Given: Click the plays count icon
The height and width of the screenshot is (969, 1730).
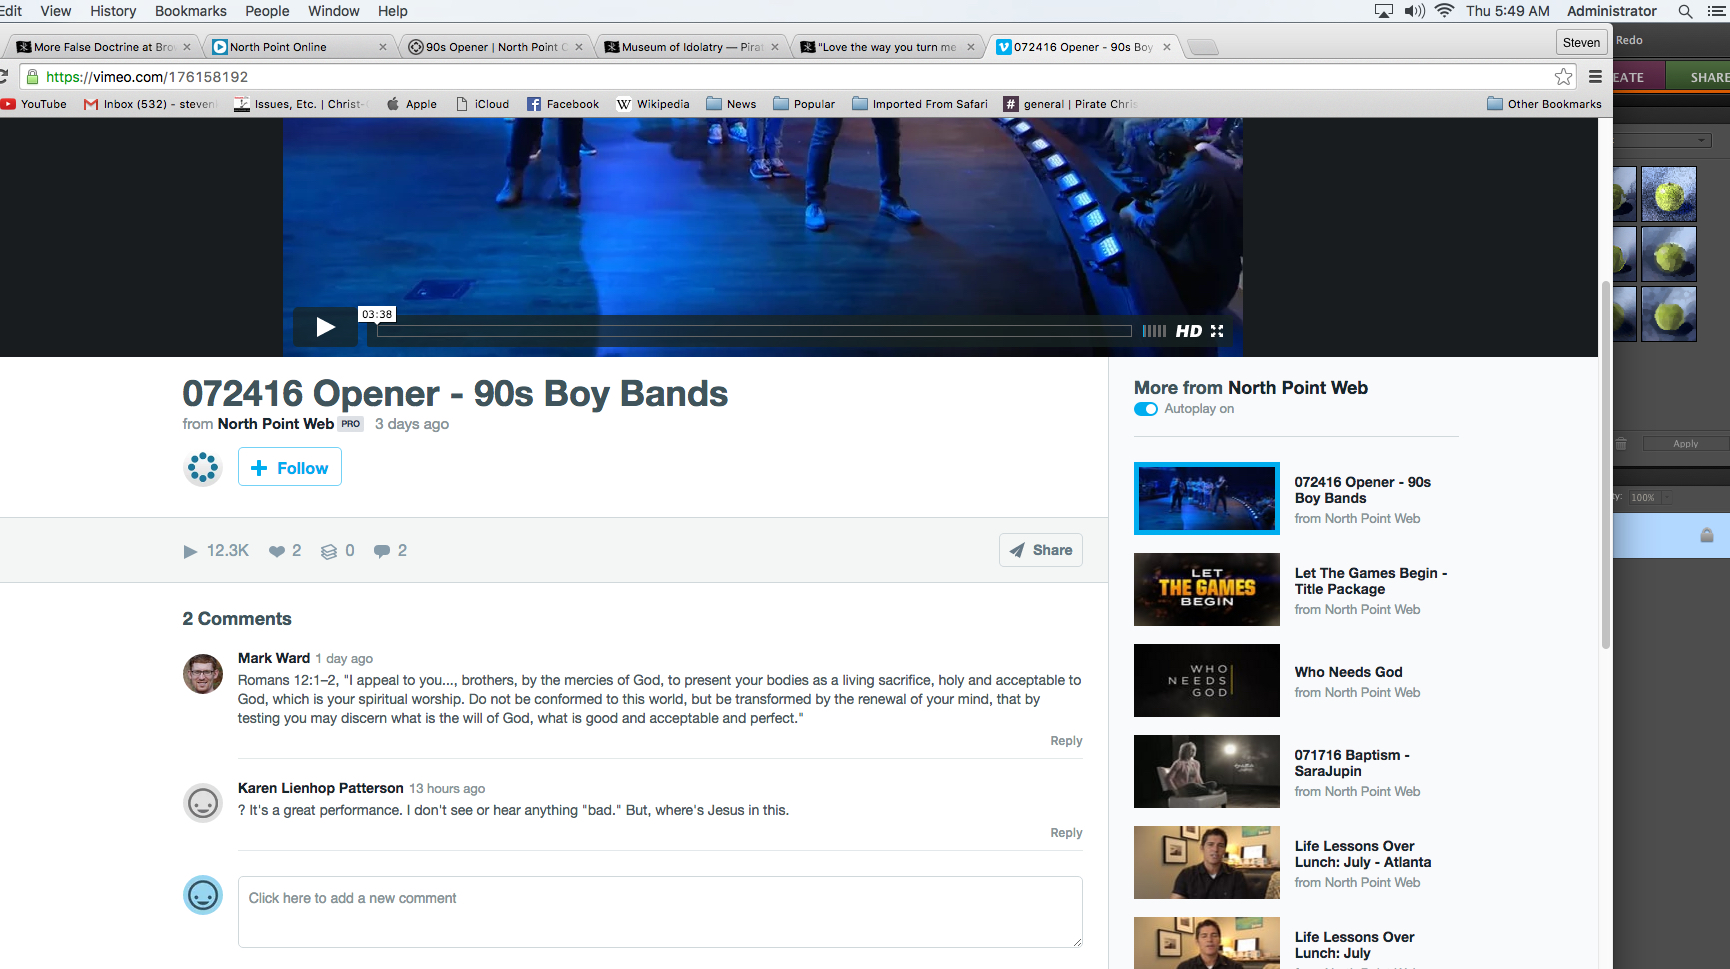Looking at the screenshot, I should coord(190,551).
